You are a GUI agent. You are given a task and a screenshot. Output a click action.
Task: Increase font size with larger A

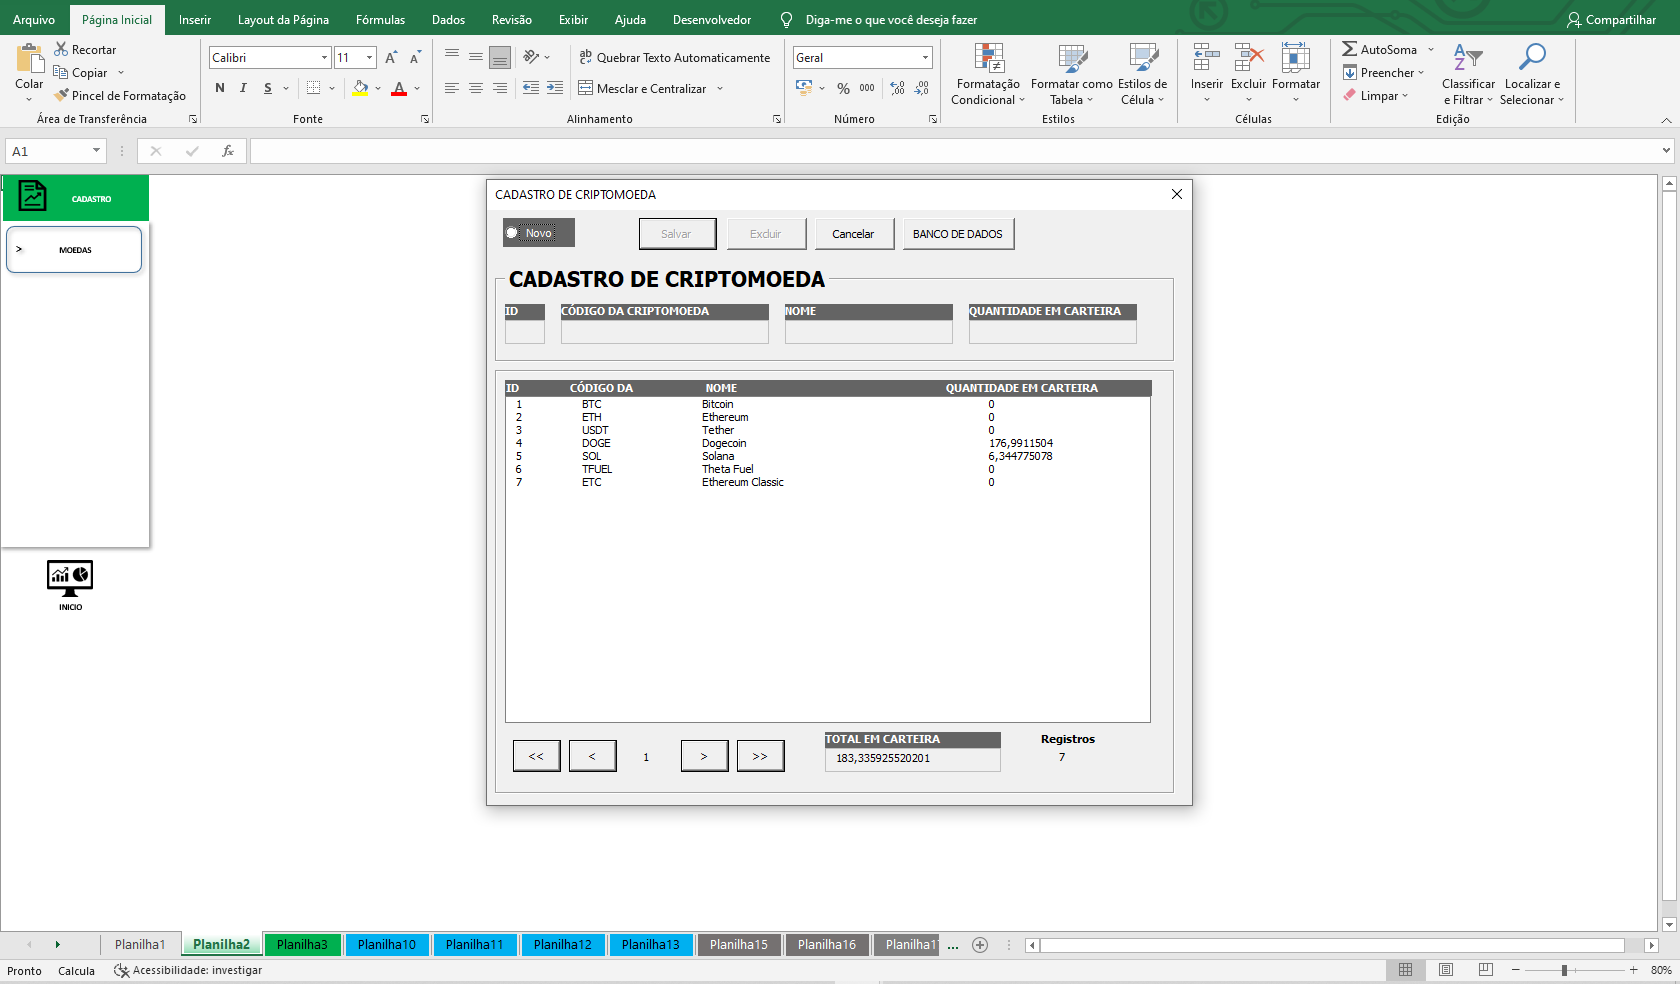(x=391, y=57)
